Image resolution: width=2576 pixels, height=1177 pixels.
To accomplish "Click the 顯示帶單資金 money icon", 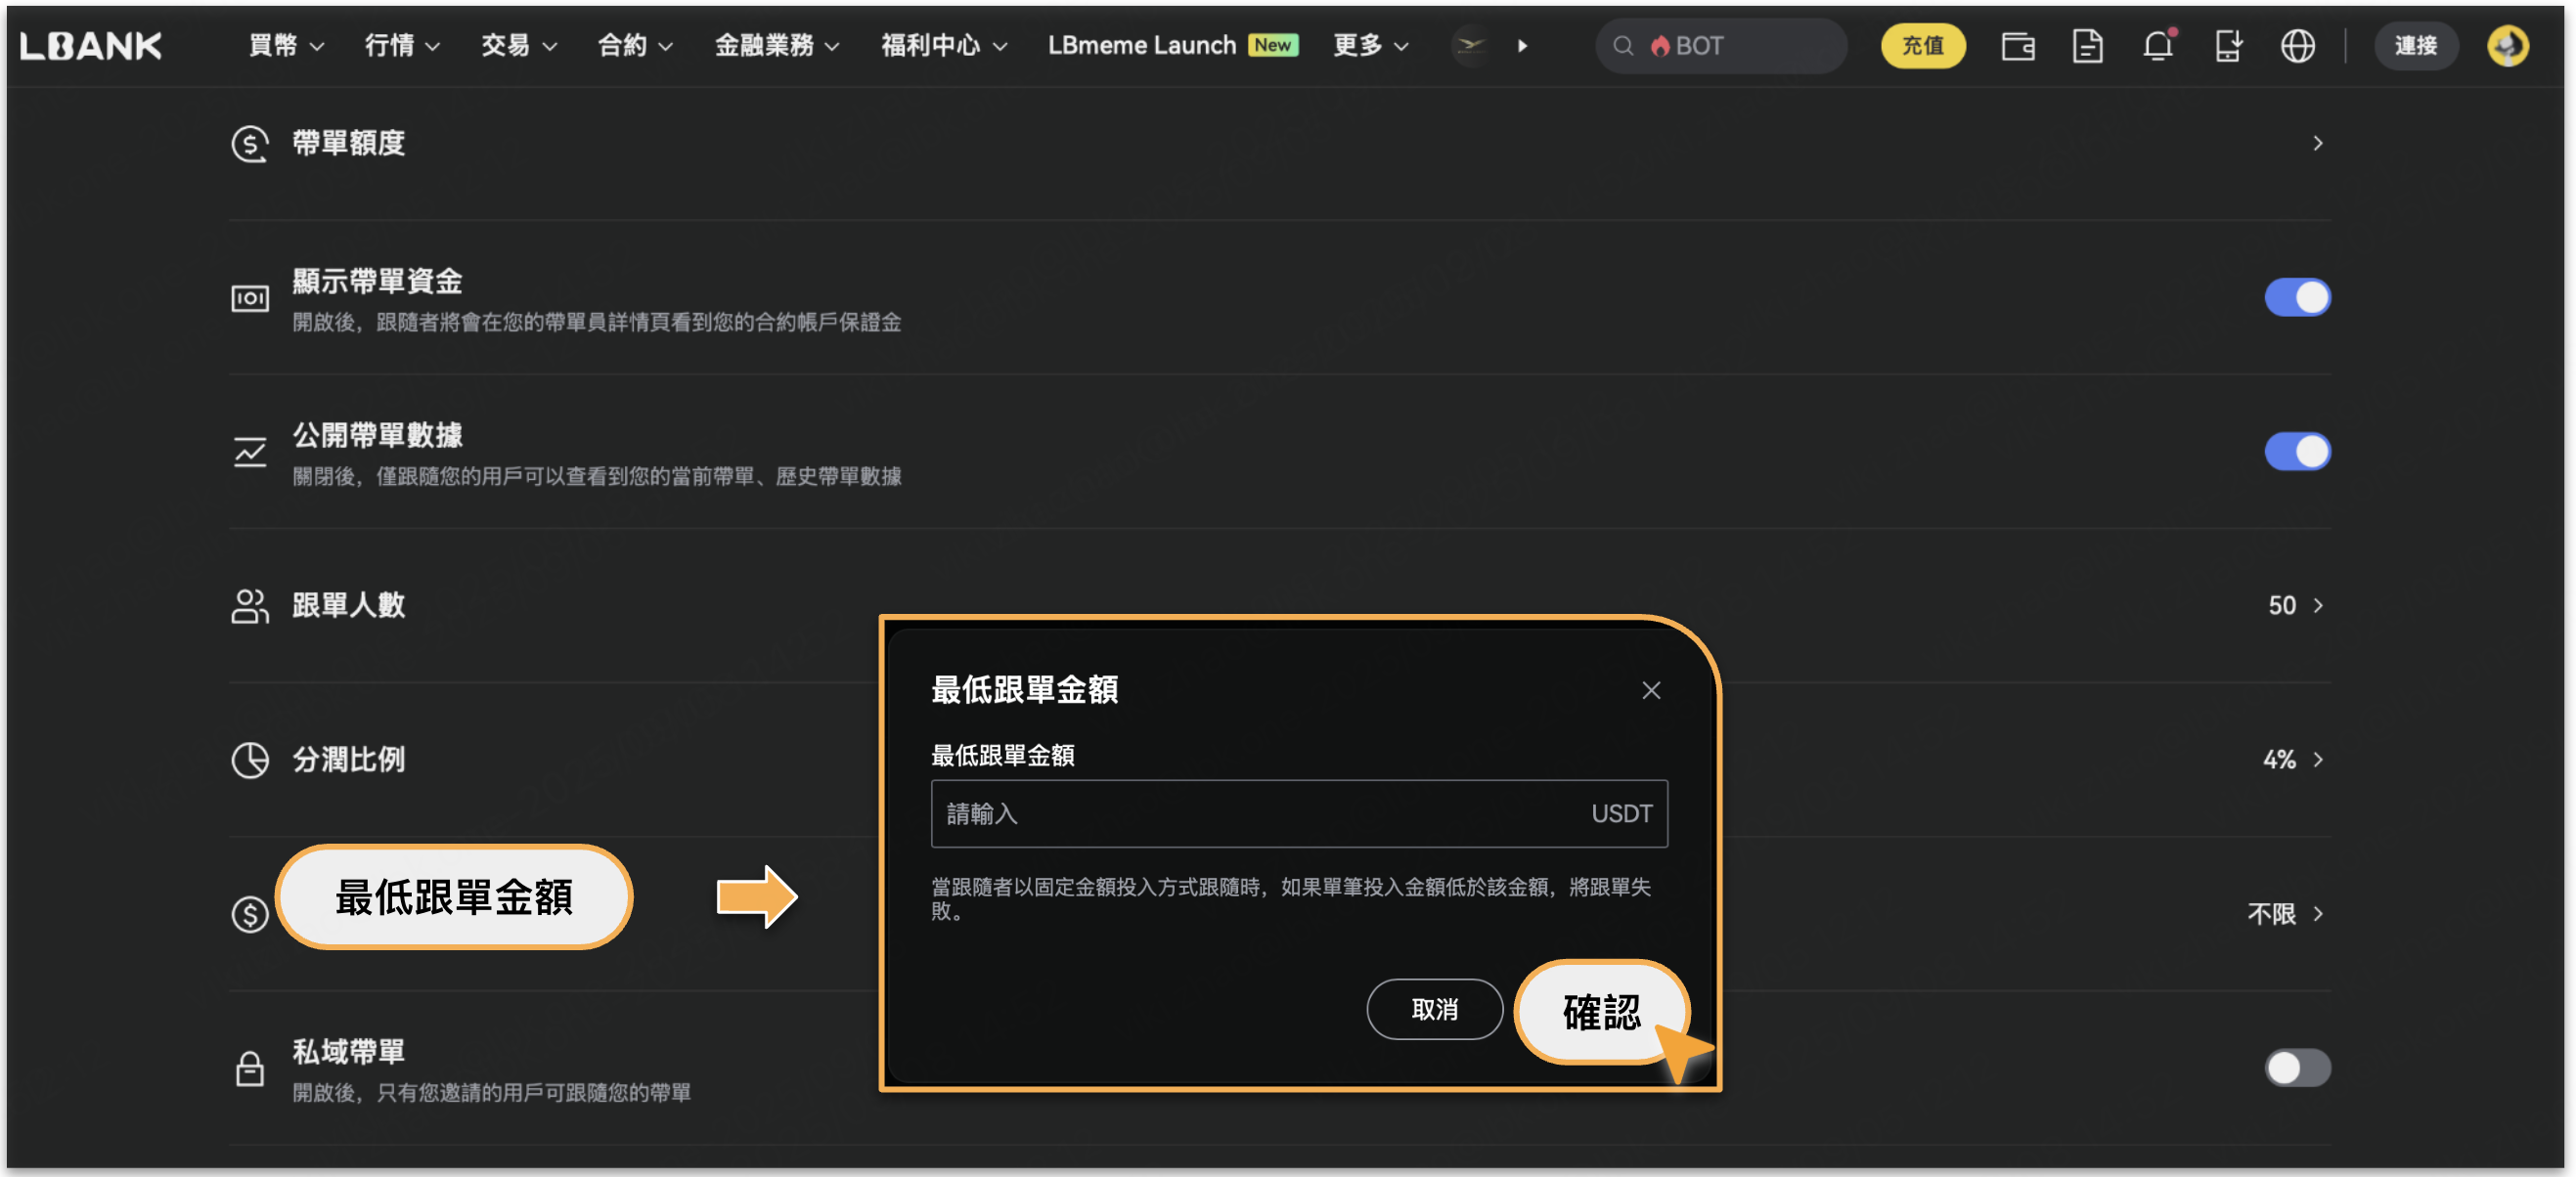I will pos(250,298).
